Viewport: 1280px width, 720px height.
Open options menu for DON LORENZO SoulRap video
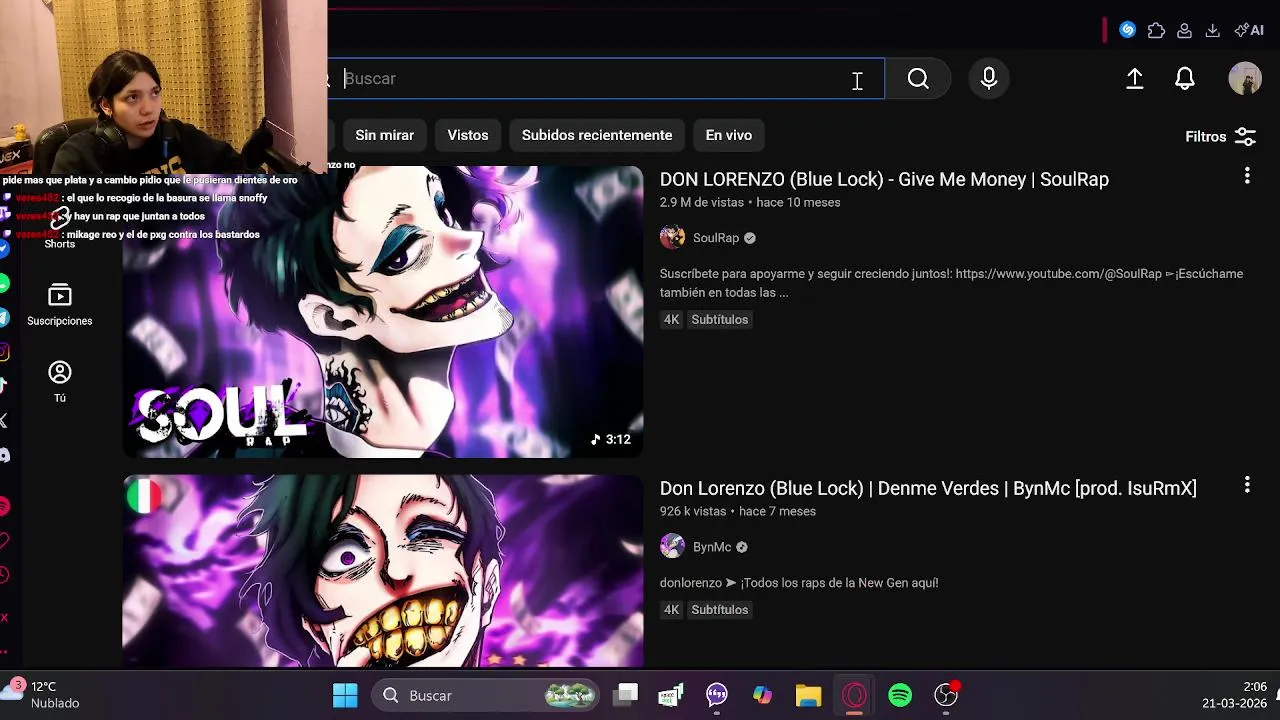click(1247, 176)
